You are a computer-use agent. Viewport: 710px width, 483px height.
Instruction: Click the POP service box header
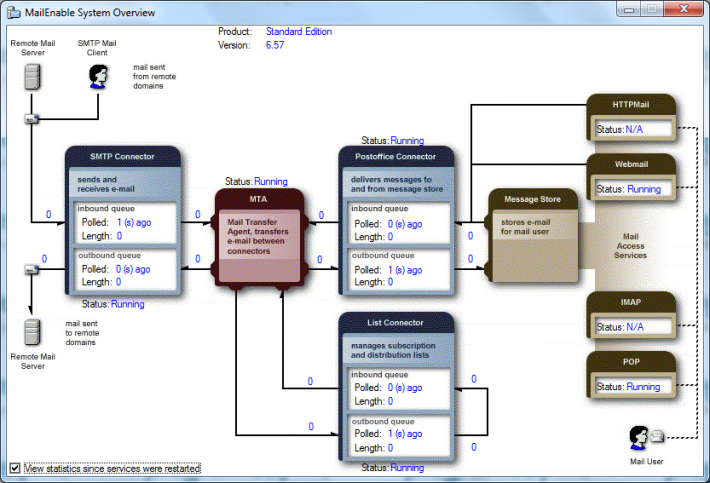coord(631,362)
